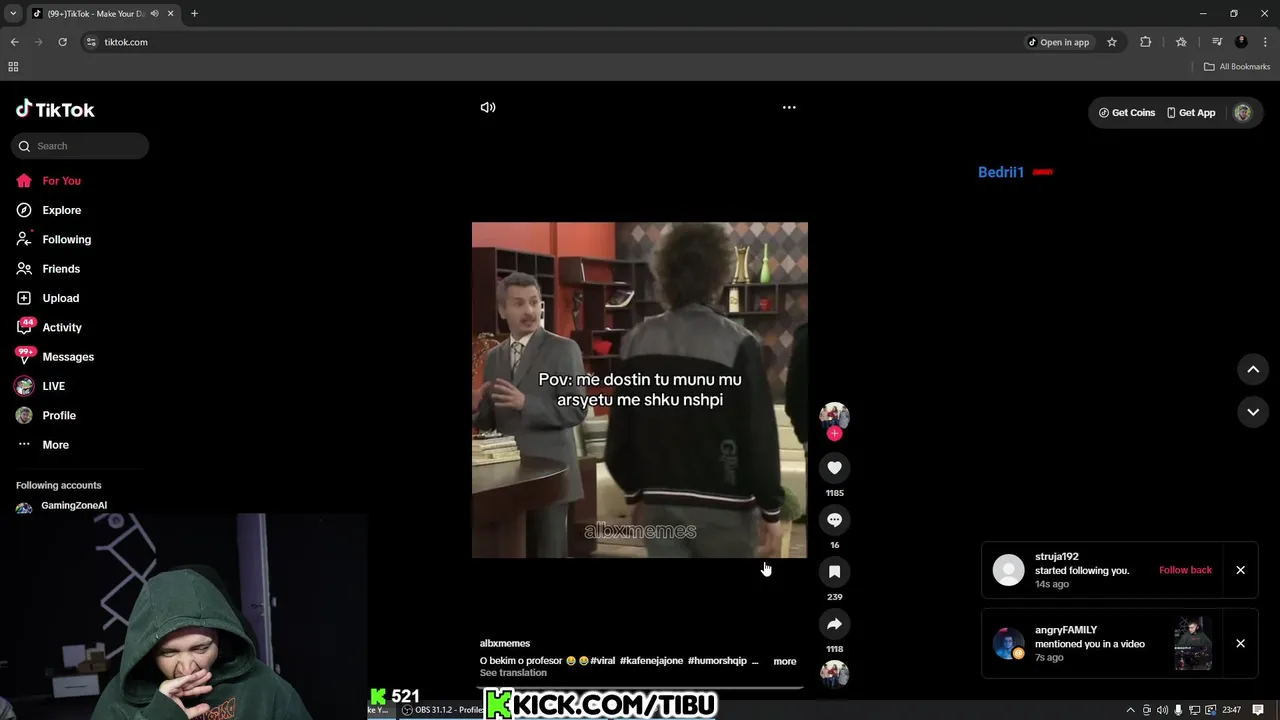Go to previous video with up arrow
The height and width of the screenshot is (720, 1280).
1253,369
